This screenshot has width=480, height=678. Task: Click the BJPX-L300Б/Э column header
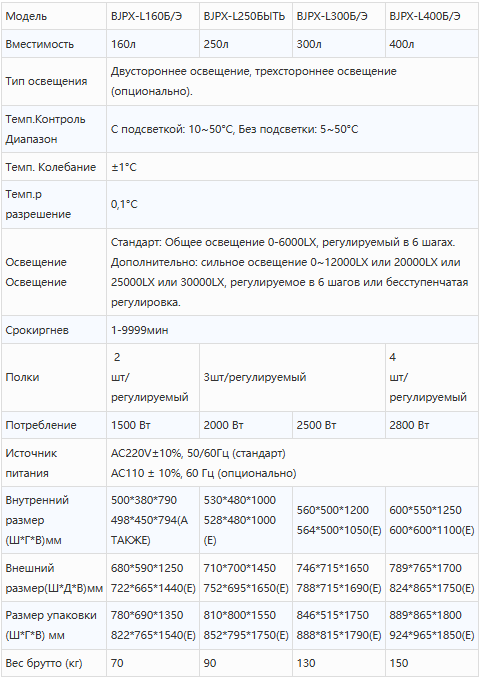coord(339,16)
